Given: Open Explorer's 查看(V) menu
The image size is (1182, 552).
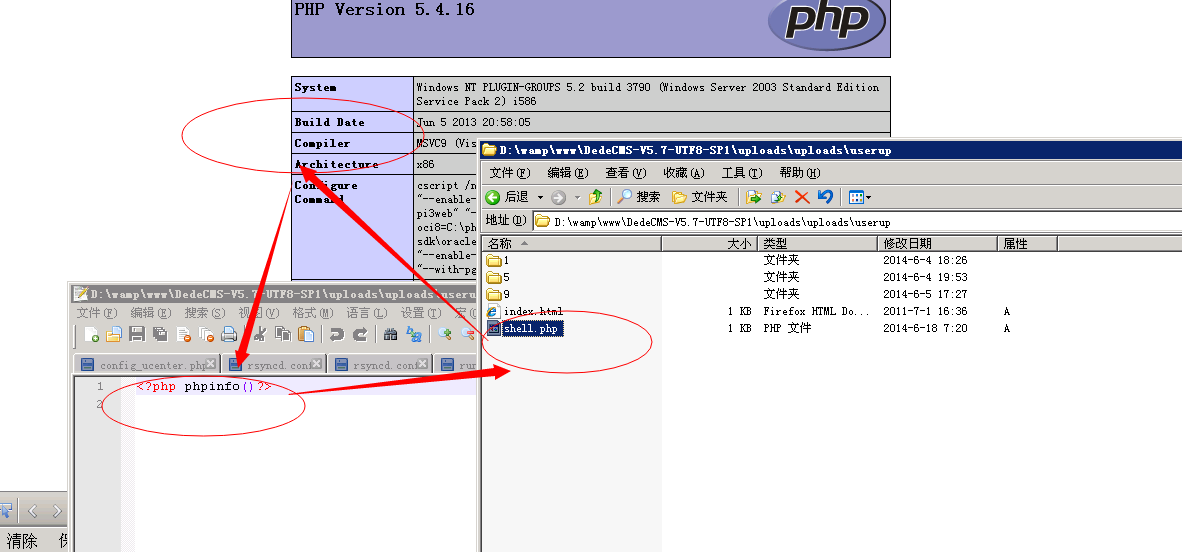Looking at the screenshot, I should pyautogui.click(x=626, y=173).
